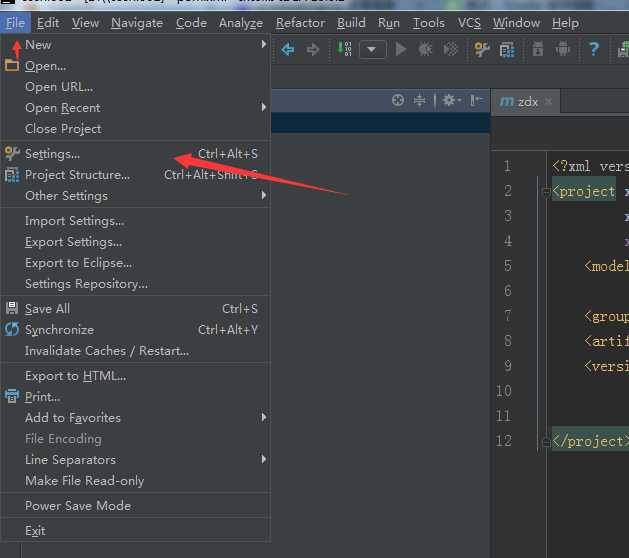Open the project panel gear options
Screen dimensions: 629x558
450,100
